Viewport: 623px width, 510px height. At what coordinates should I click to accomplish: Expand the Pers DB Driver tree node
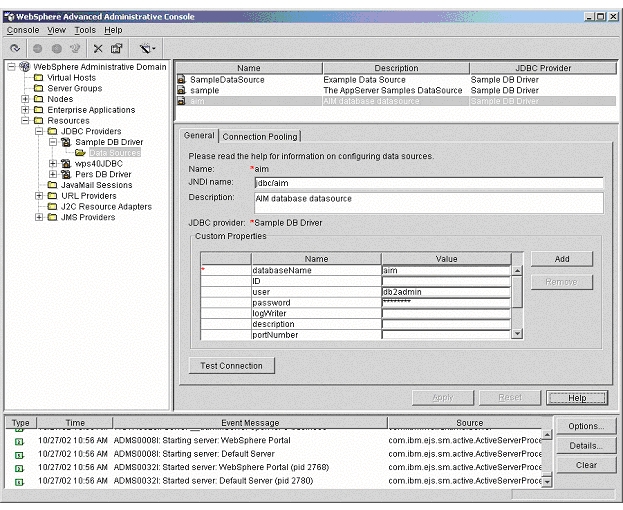(x=53, y=174)
